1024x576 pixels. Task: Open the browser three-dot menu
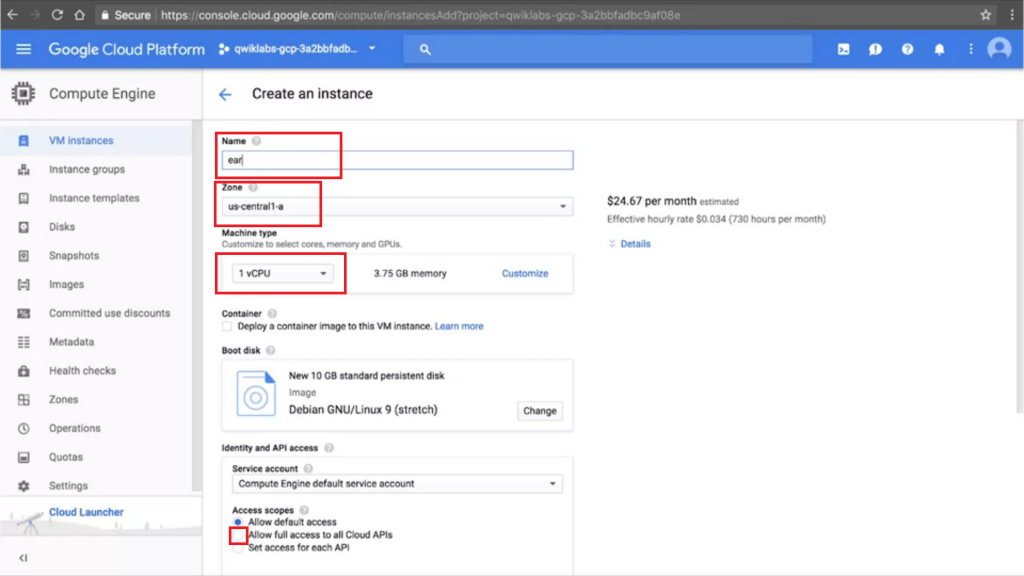pos(1012,14)
